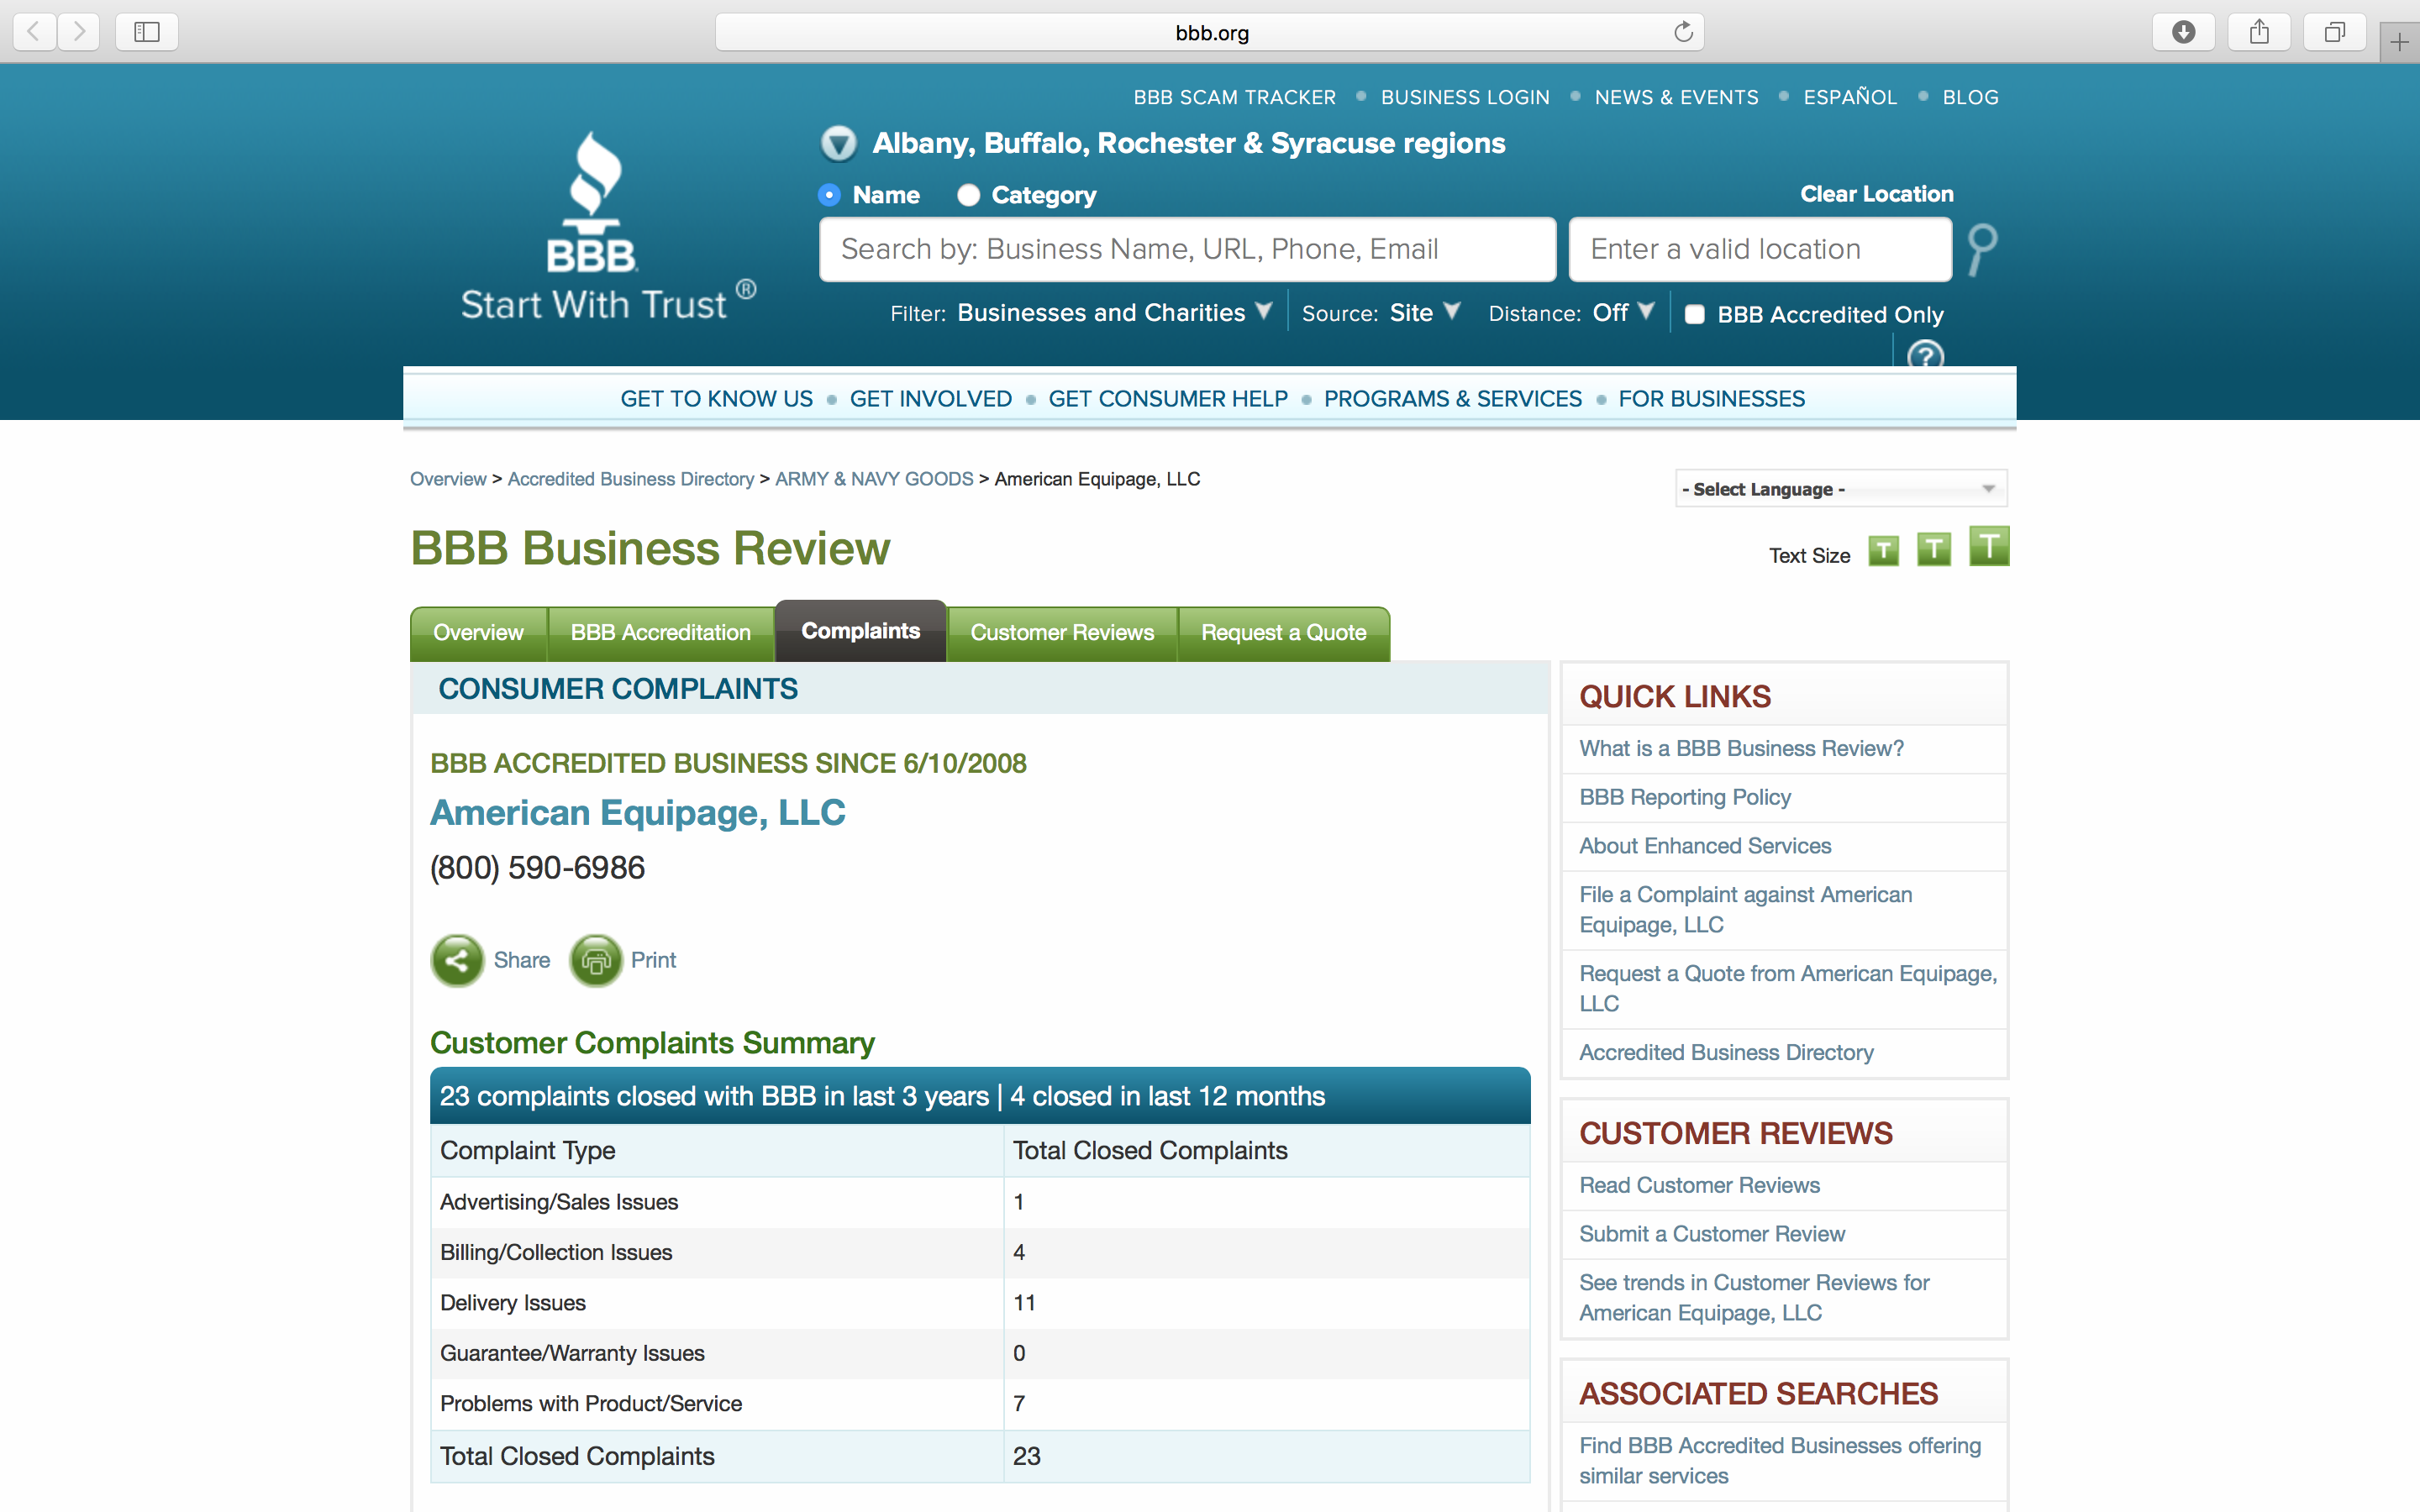
Task: Select the Name radio button
Action: click(829, 195)
